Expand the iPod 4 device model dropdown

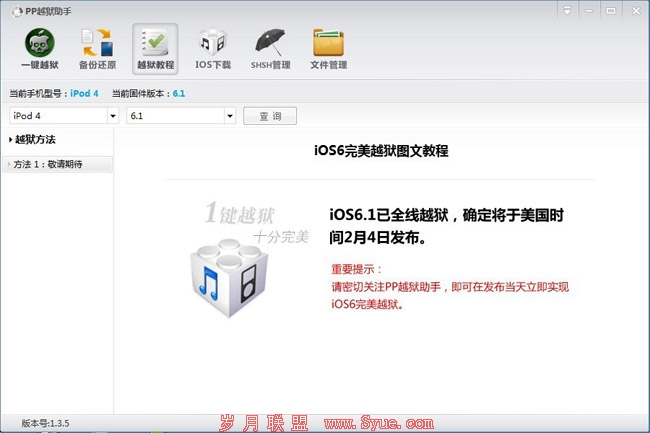tap(113, 116)
